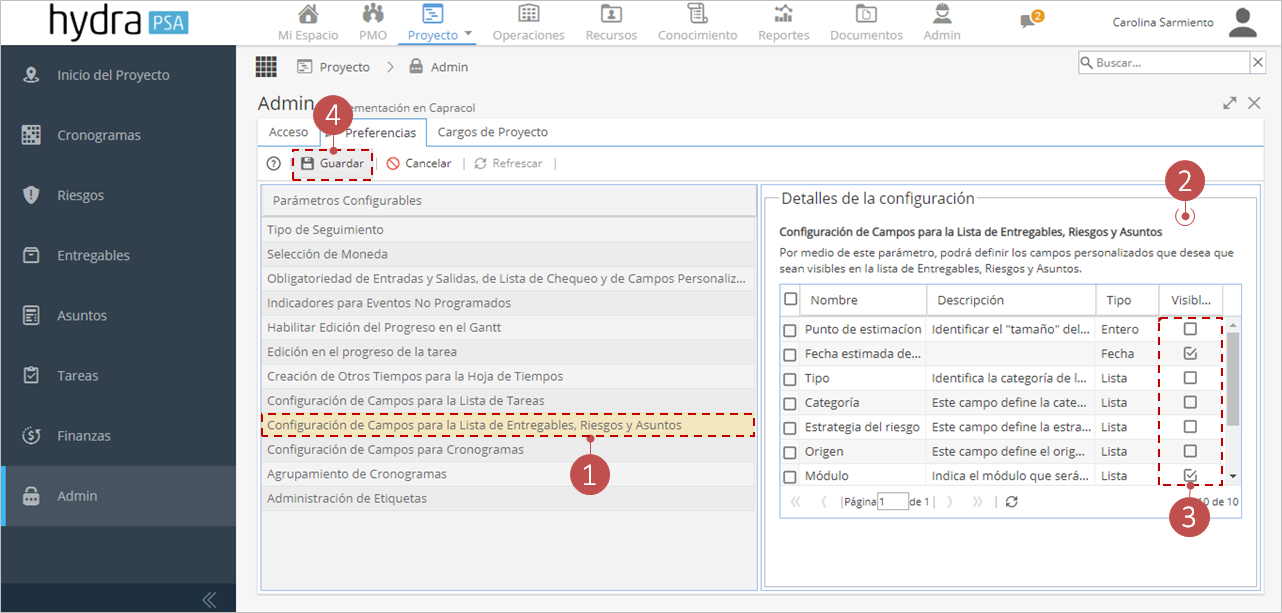
Task: Open Admin in the sidebar
Action: click(x=118, y=496)
